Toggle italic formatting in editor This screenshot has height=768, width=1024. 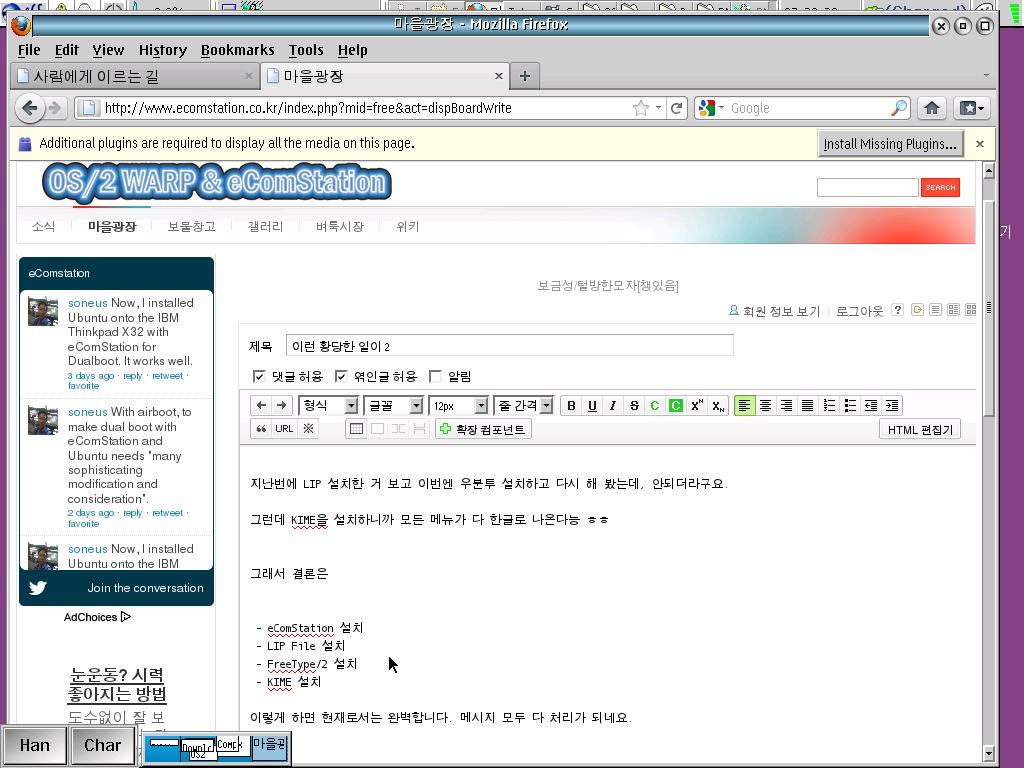(x=613, y=406)
